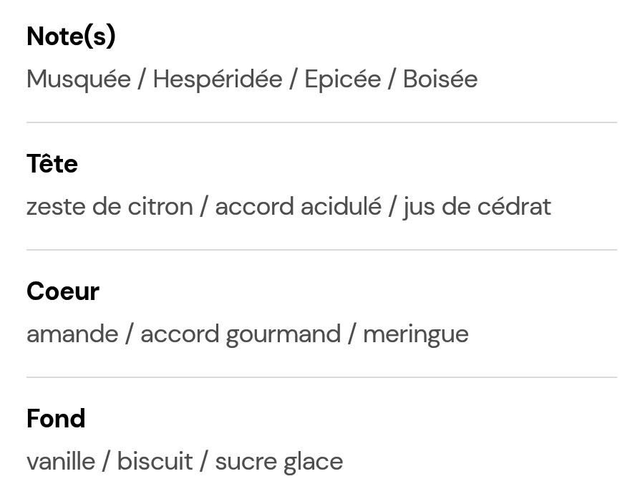Select the sucre glace ingredient
The image size is (640, 494).
pos(279,462)
